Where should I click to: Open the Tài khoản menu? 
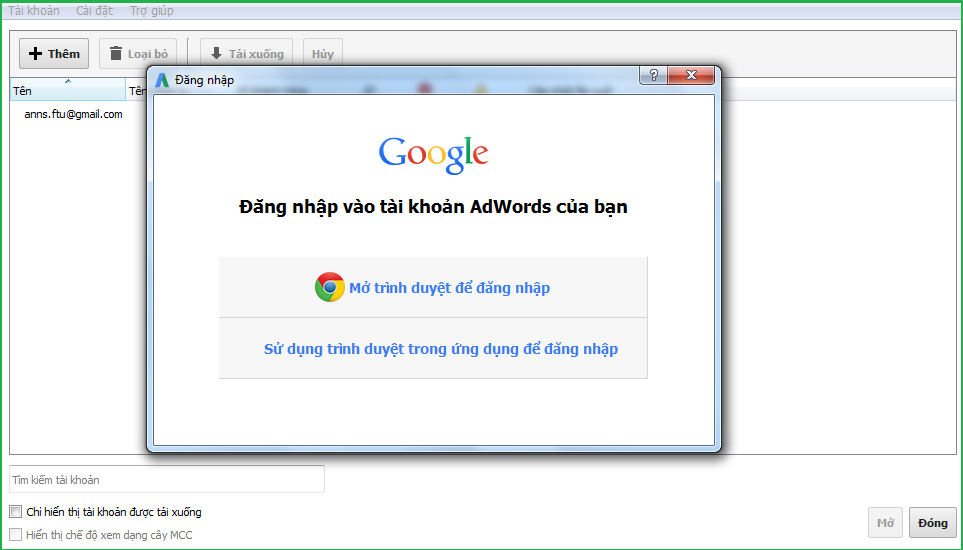click(34, 11)
